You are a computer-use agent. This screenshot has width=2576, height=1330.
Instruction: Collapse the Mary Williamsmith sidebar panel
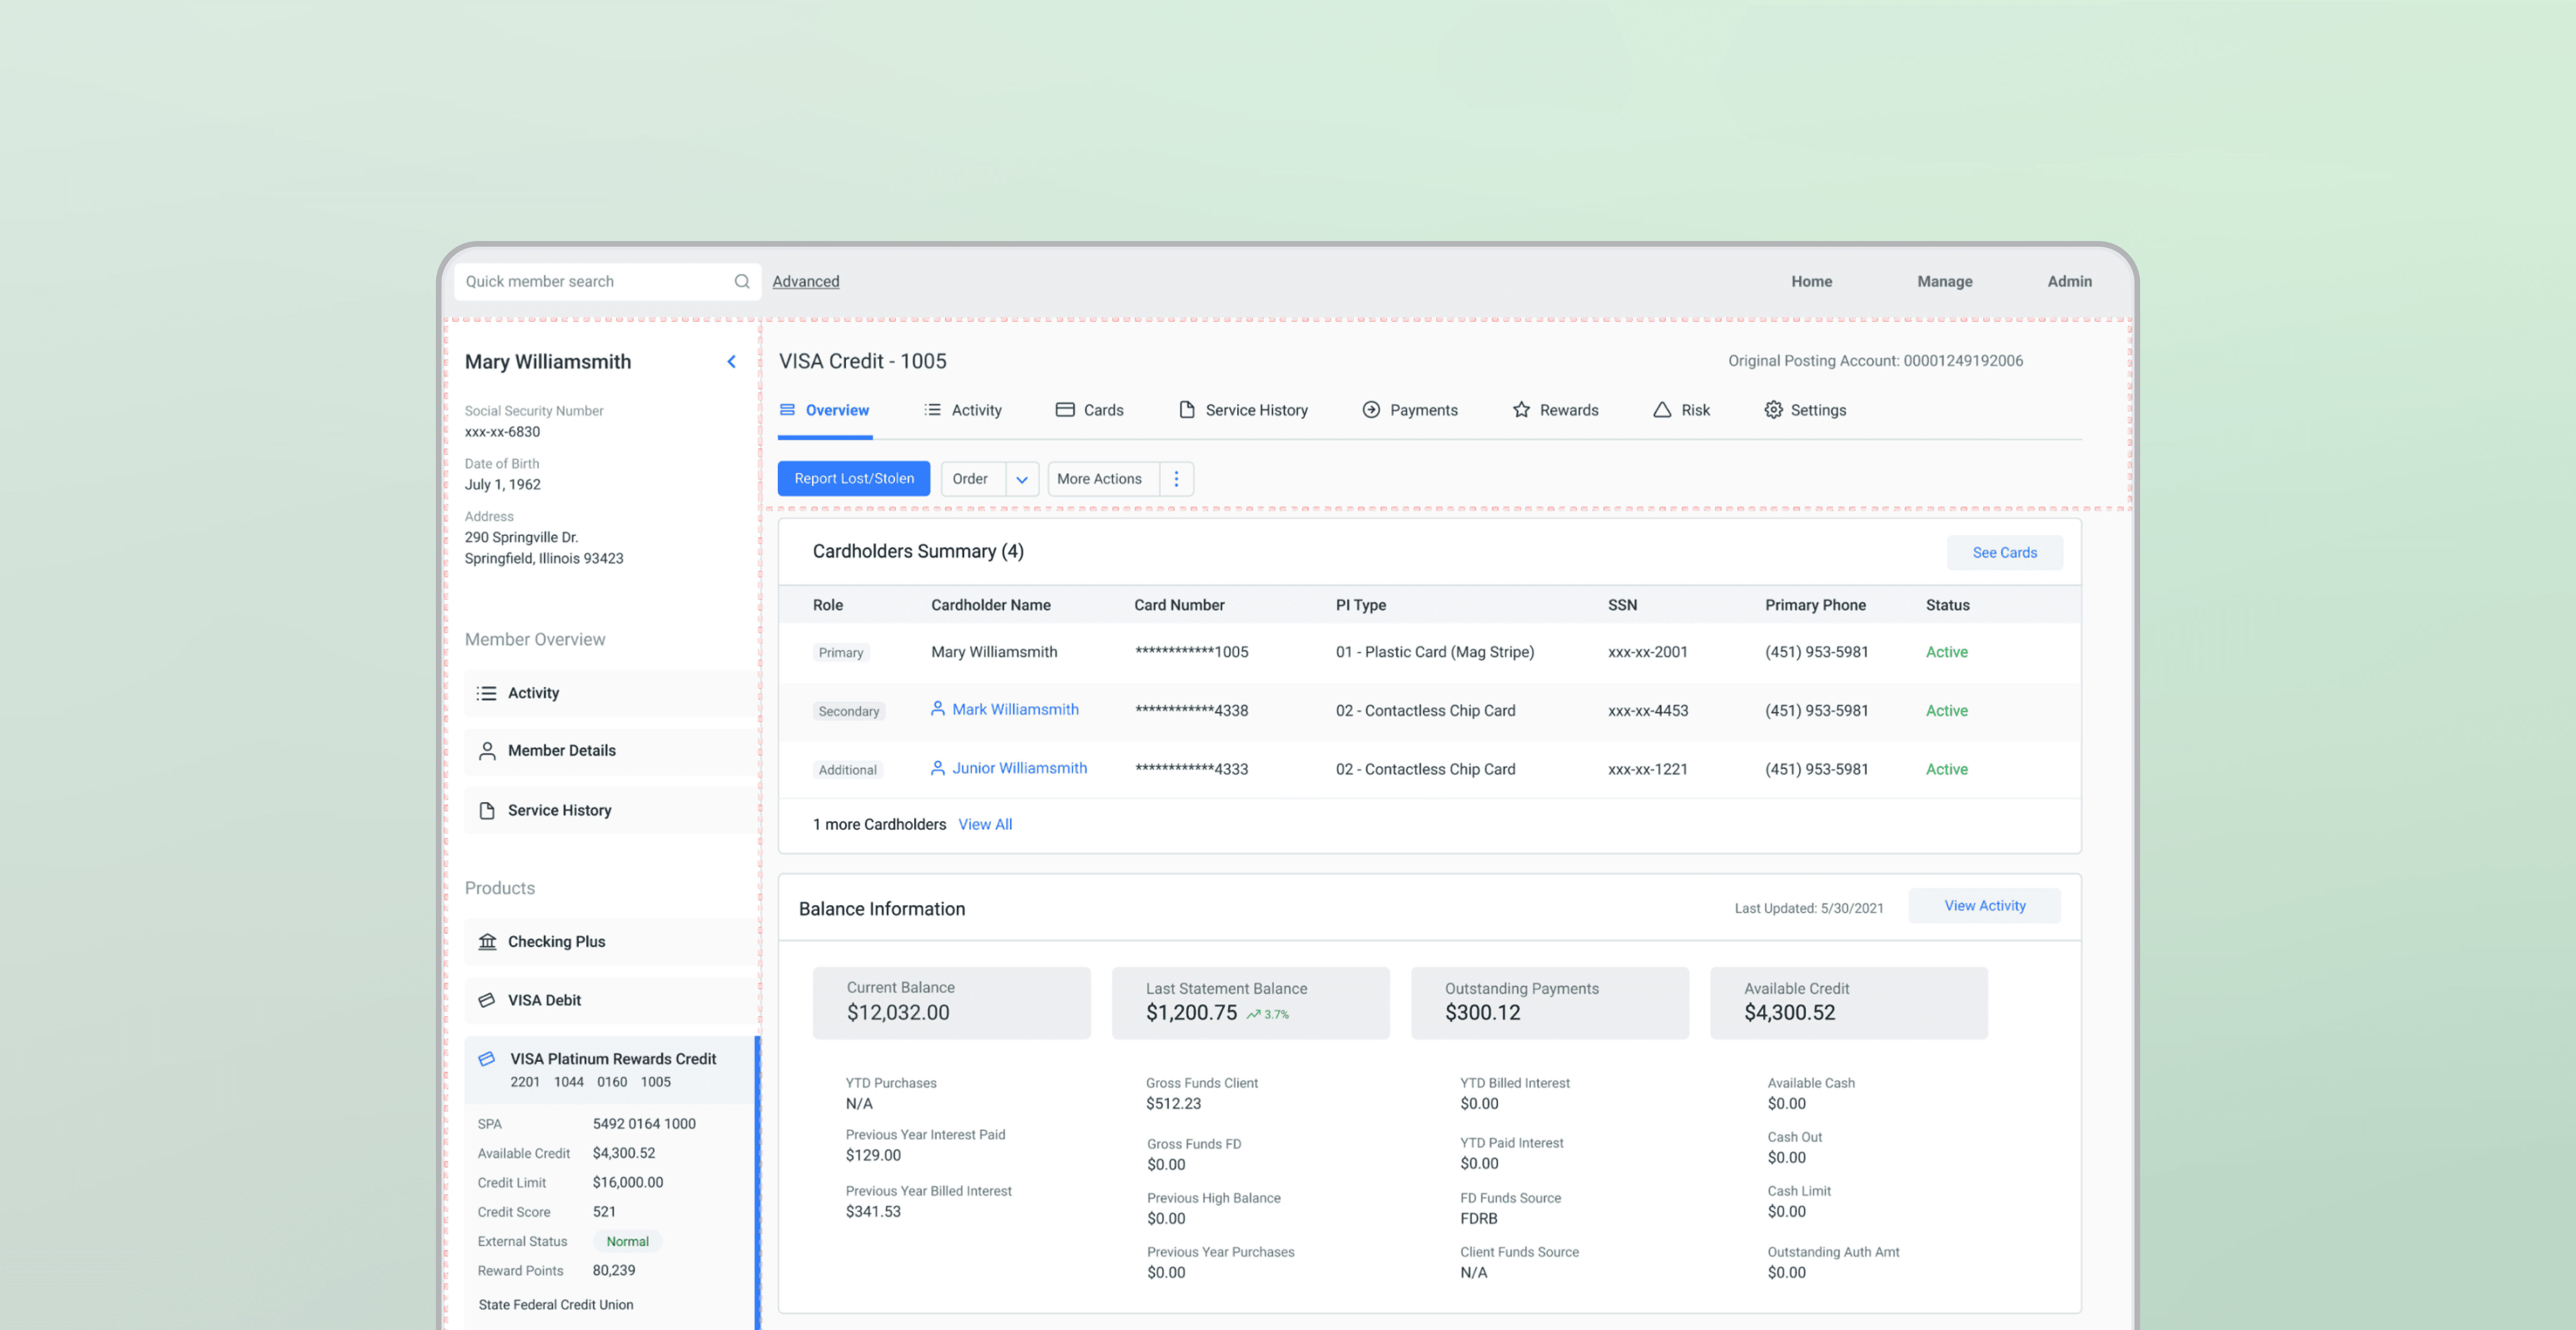(x=731, y=362)
